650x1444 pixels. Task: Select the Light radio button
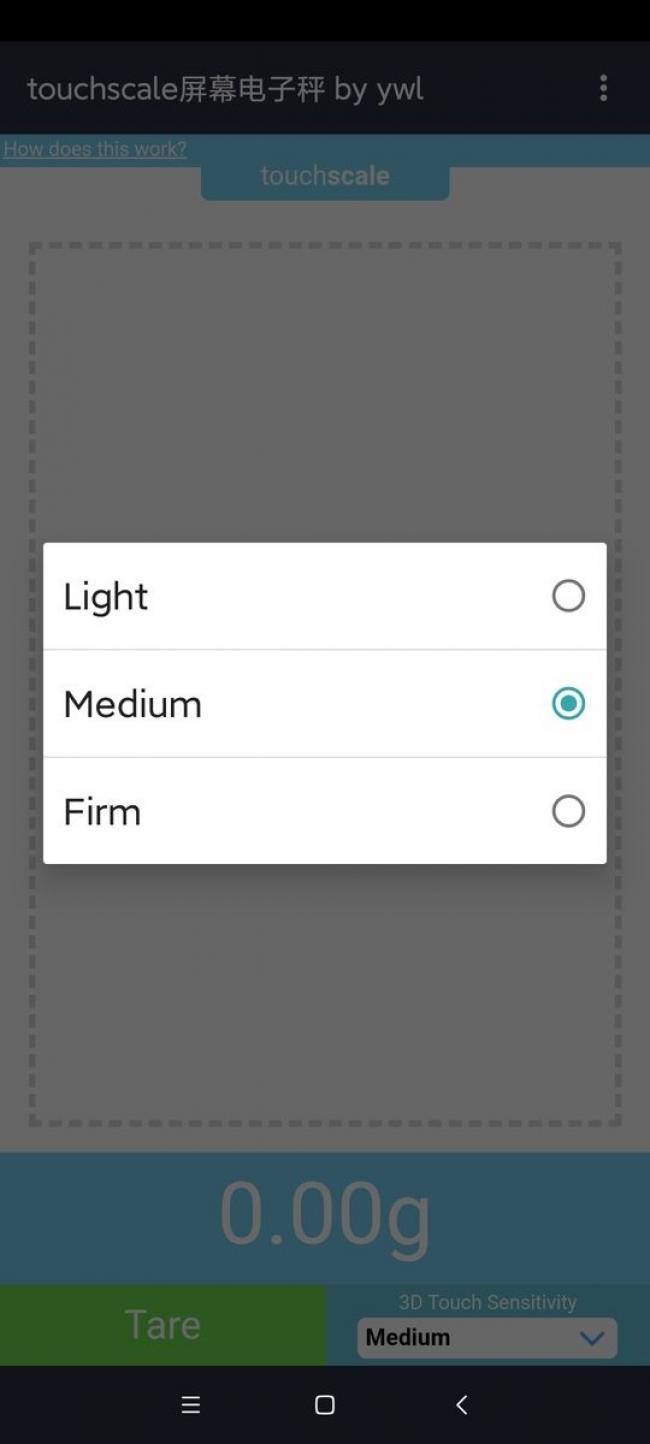click(568, 596)
